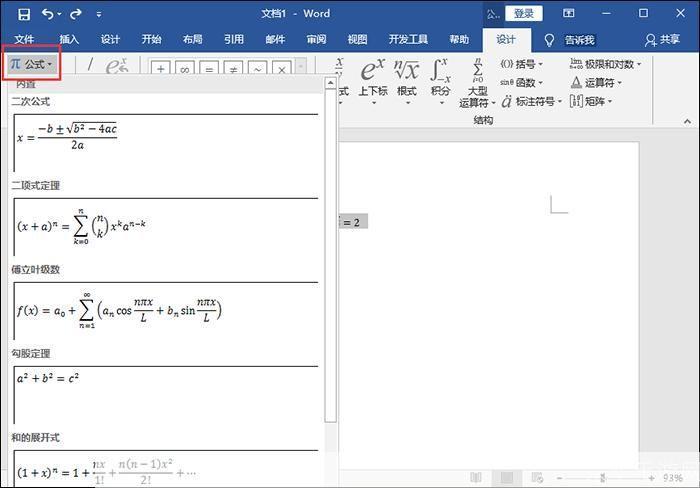Insert the 二次公式 quadratic formula
700x488 pixels.
coord(166,143)
